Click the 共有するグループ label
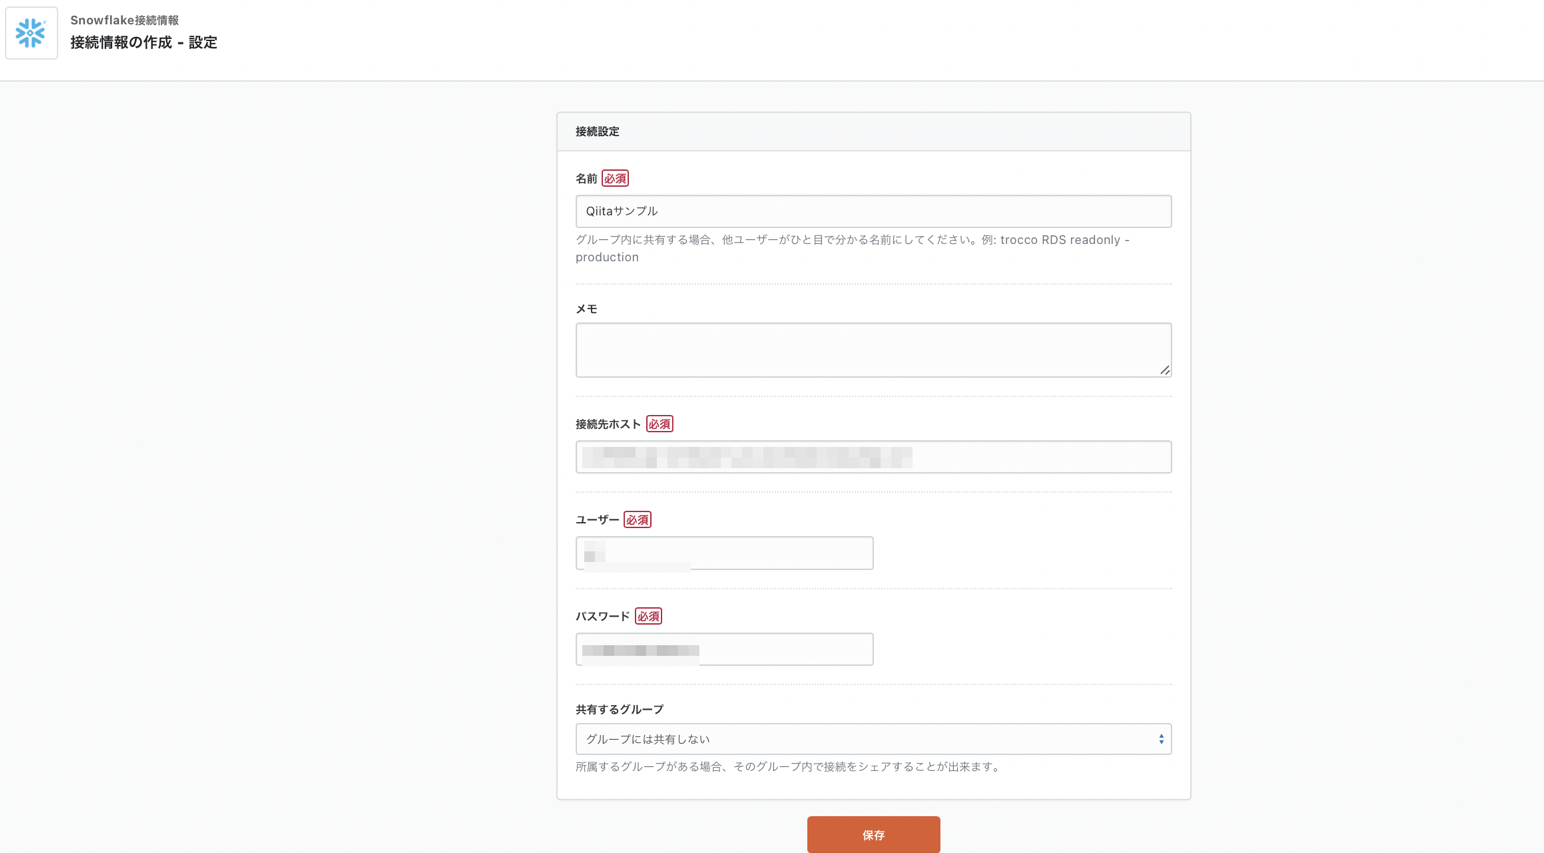The height and width of the screenshot is (853, 1544). 619,709
